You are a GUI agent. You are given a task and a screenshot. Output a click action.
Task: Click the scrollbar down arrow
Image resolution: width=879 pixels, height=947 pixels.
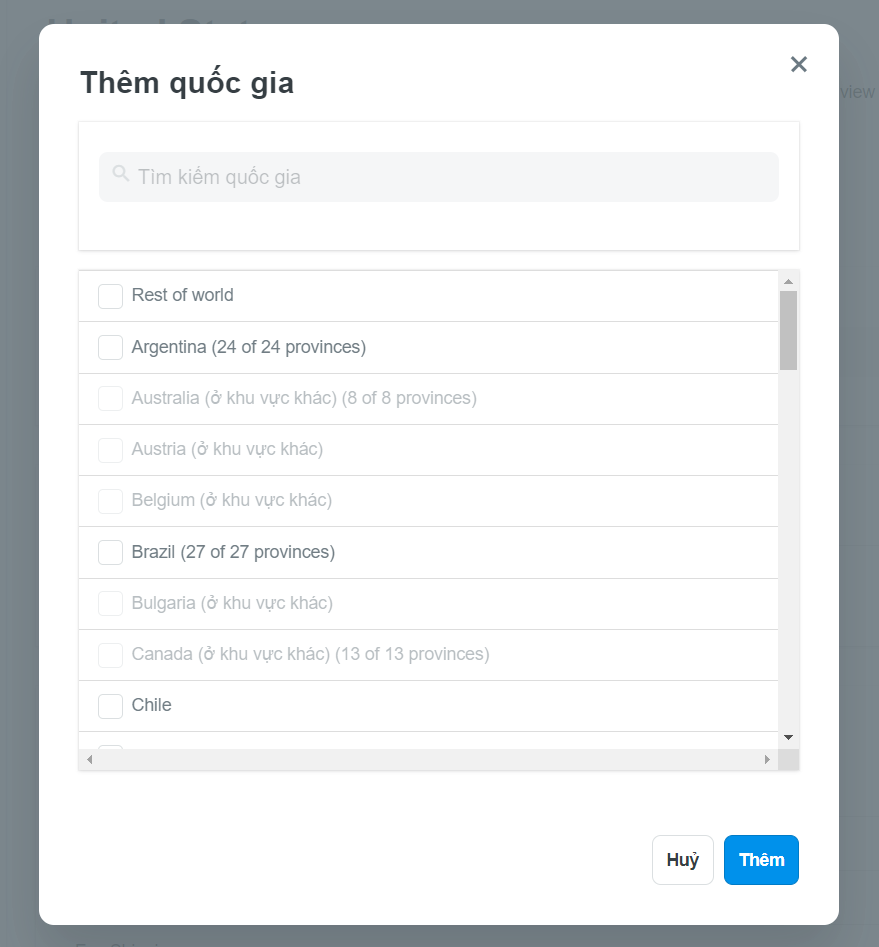[788, 737]
